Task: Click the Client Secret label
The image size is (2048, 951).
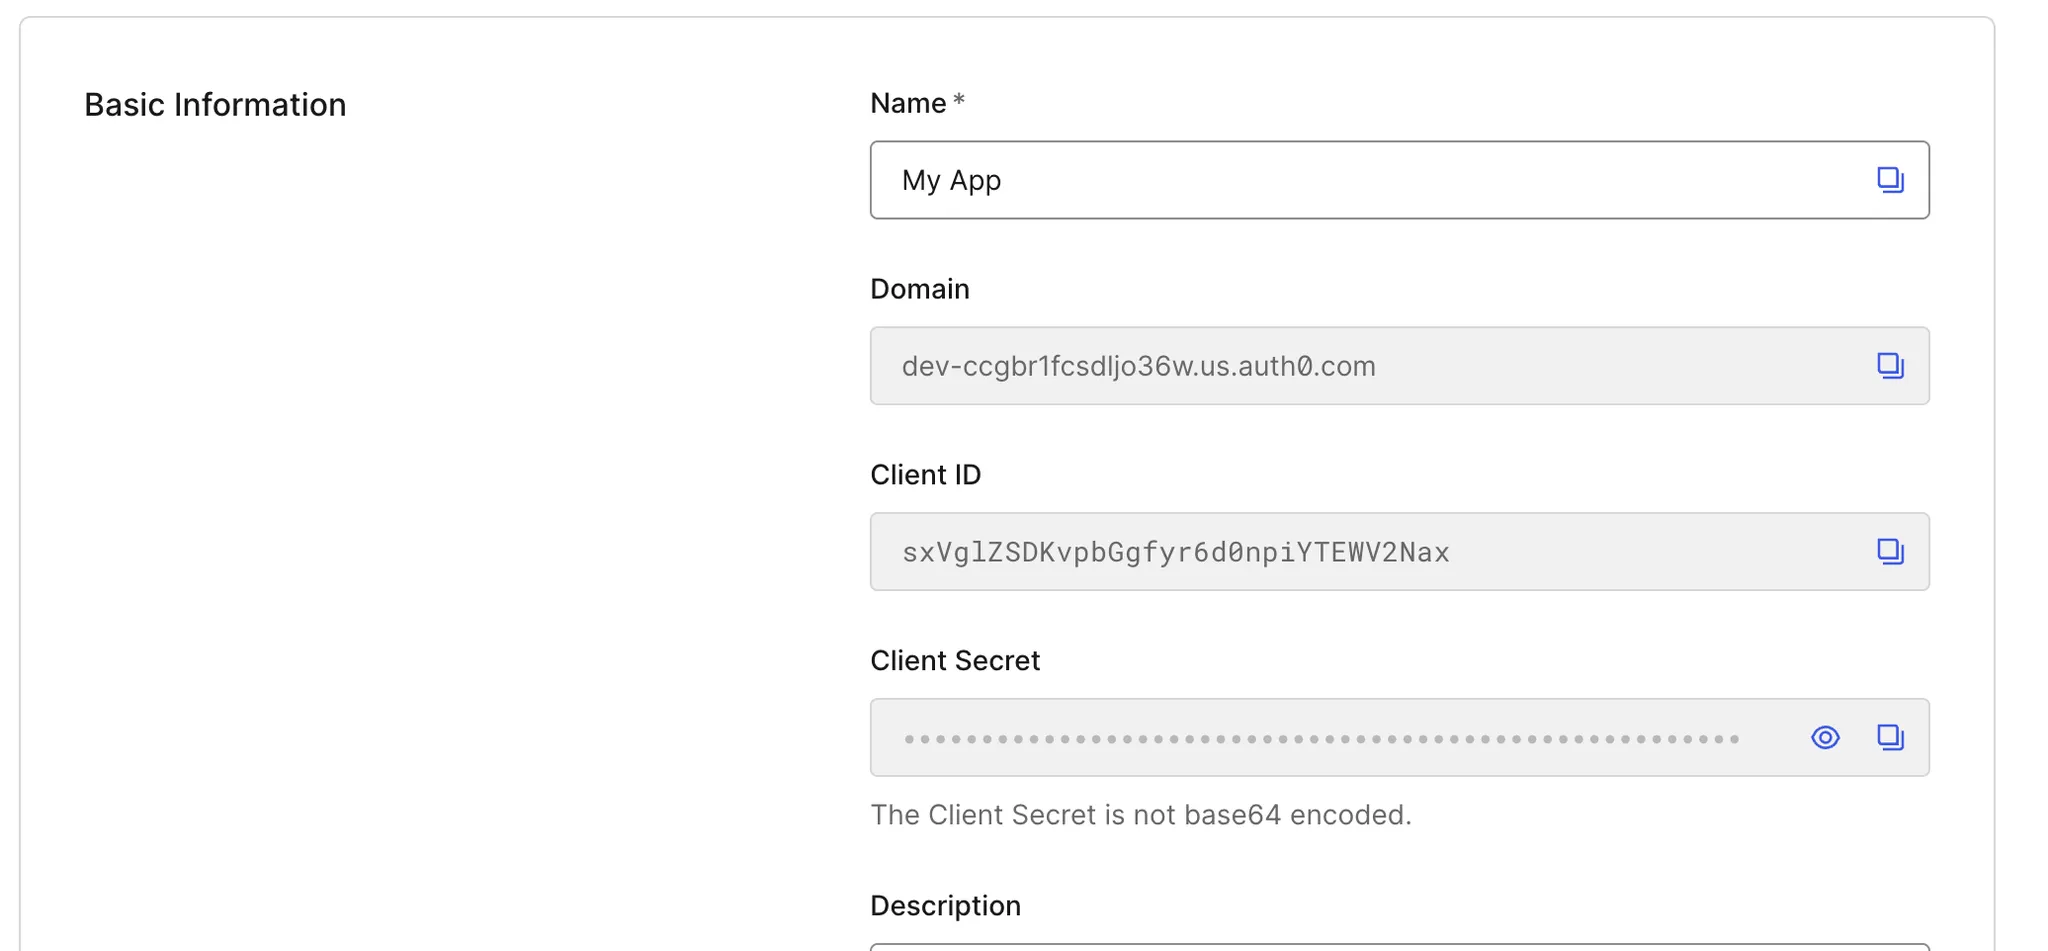Action: 955,661
